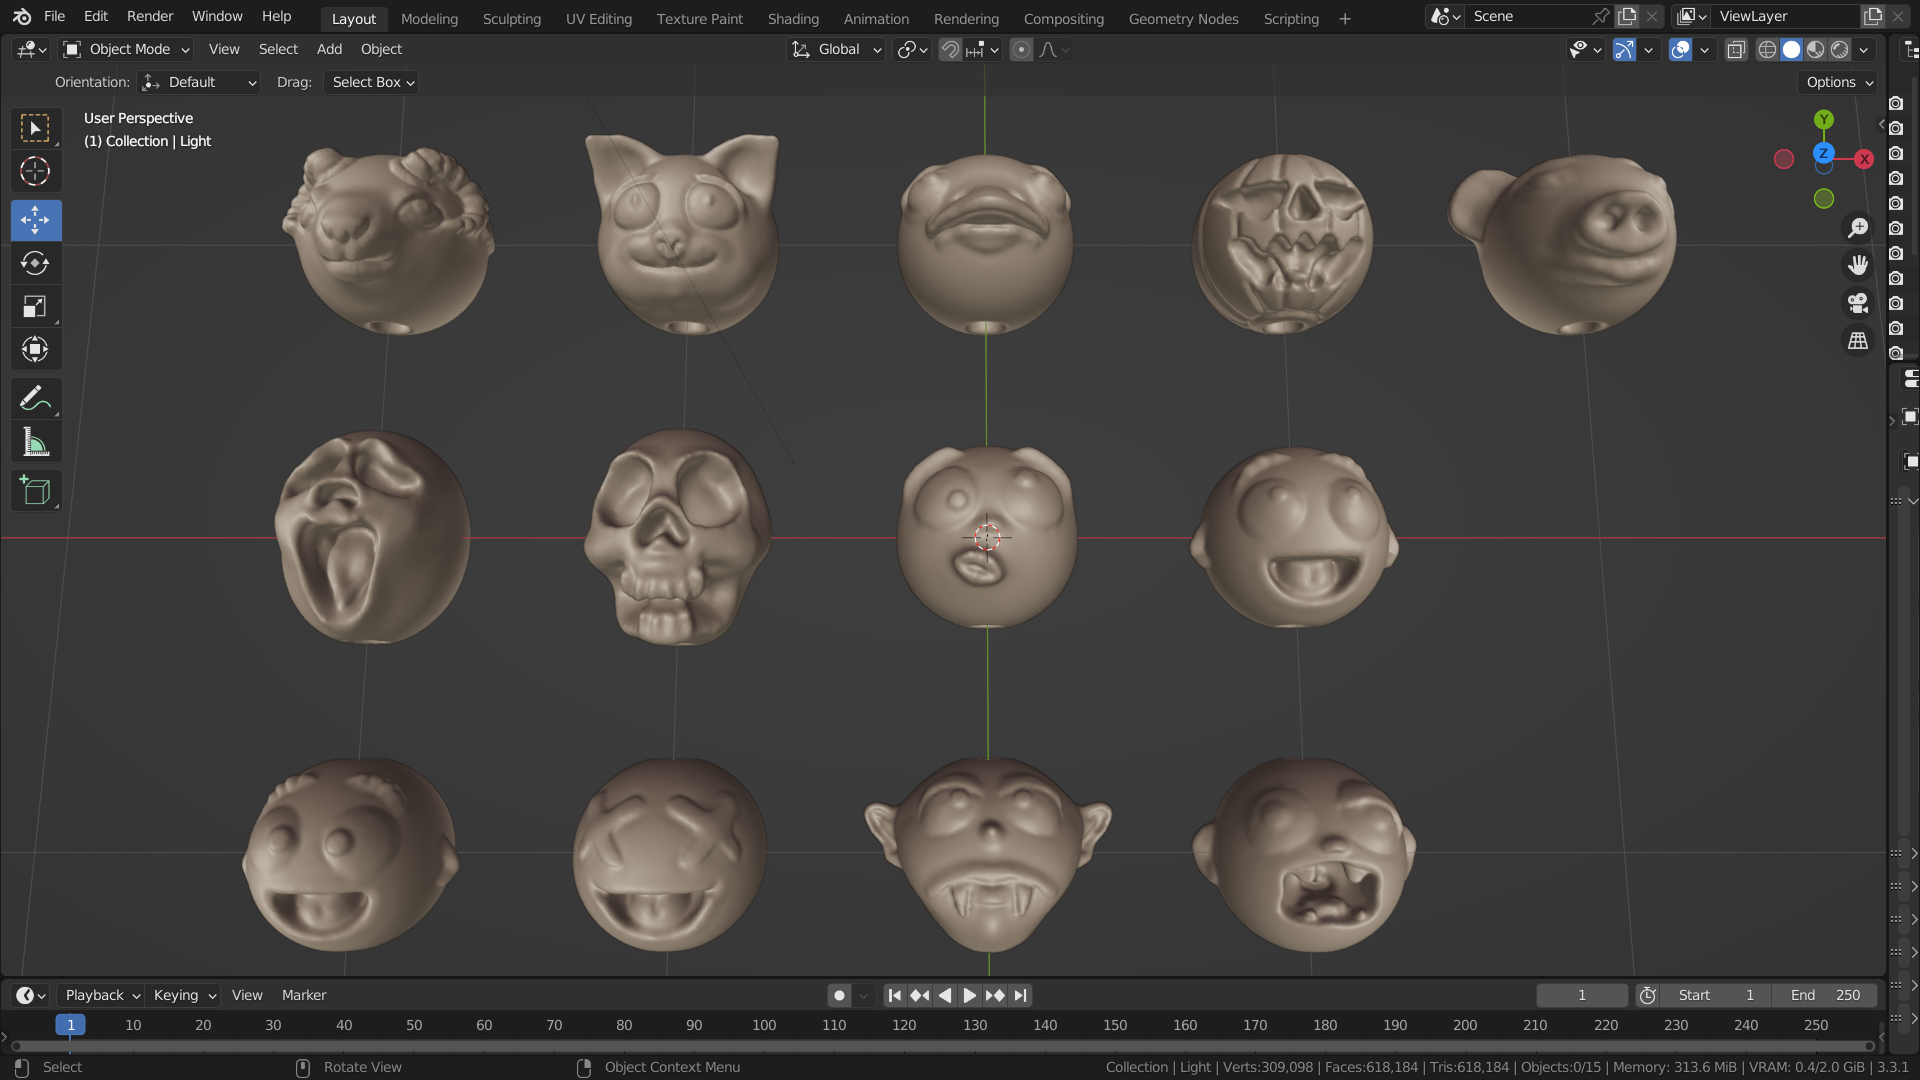The width and height of the screenshot is (1920, 1080).
Task: Click the Add Cube tool icon
Action: point(35,491)
